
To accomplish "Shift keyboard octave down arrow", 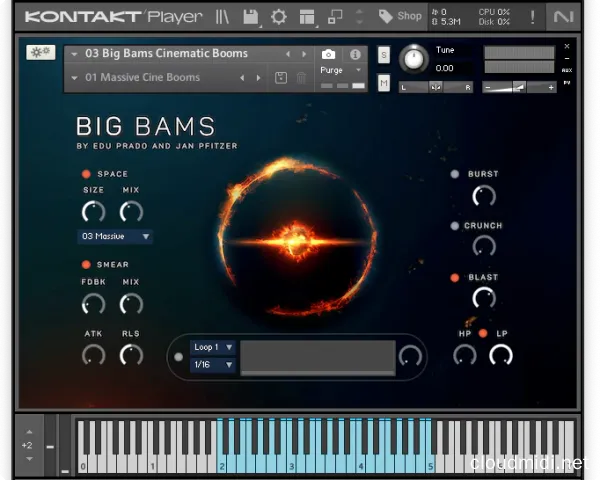I will point(29,459).
